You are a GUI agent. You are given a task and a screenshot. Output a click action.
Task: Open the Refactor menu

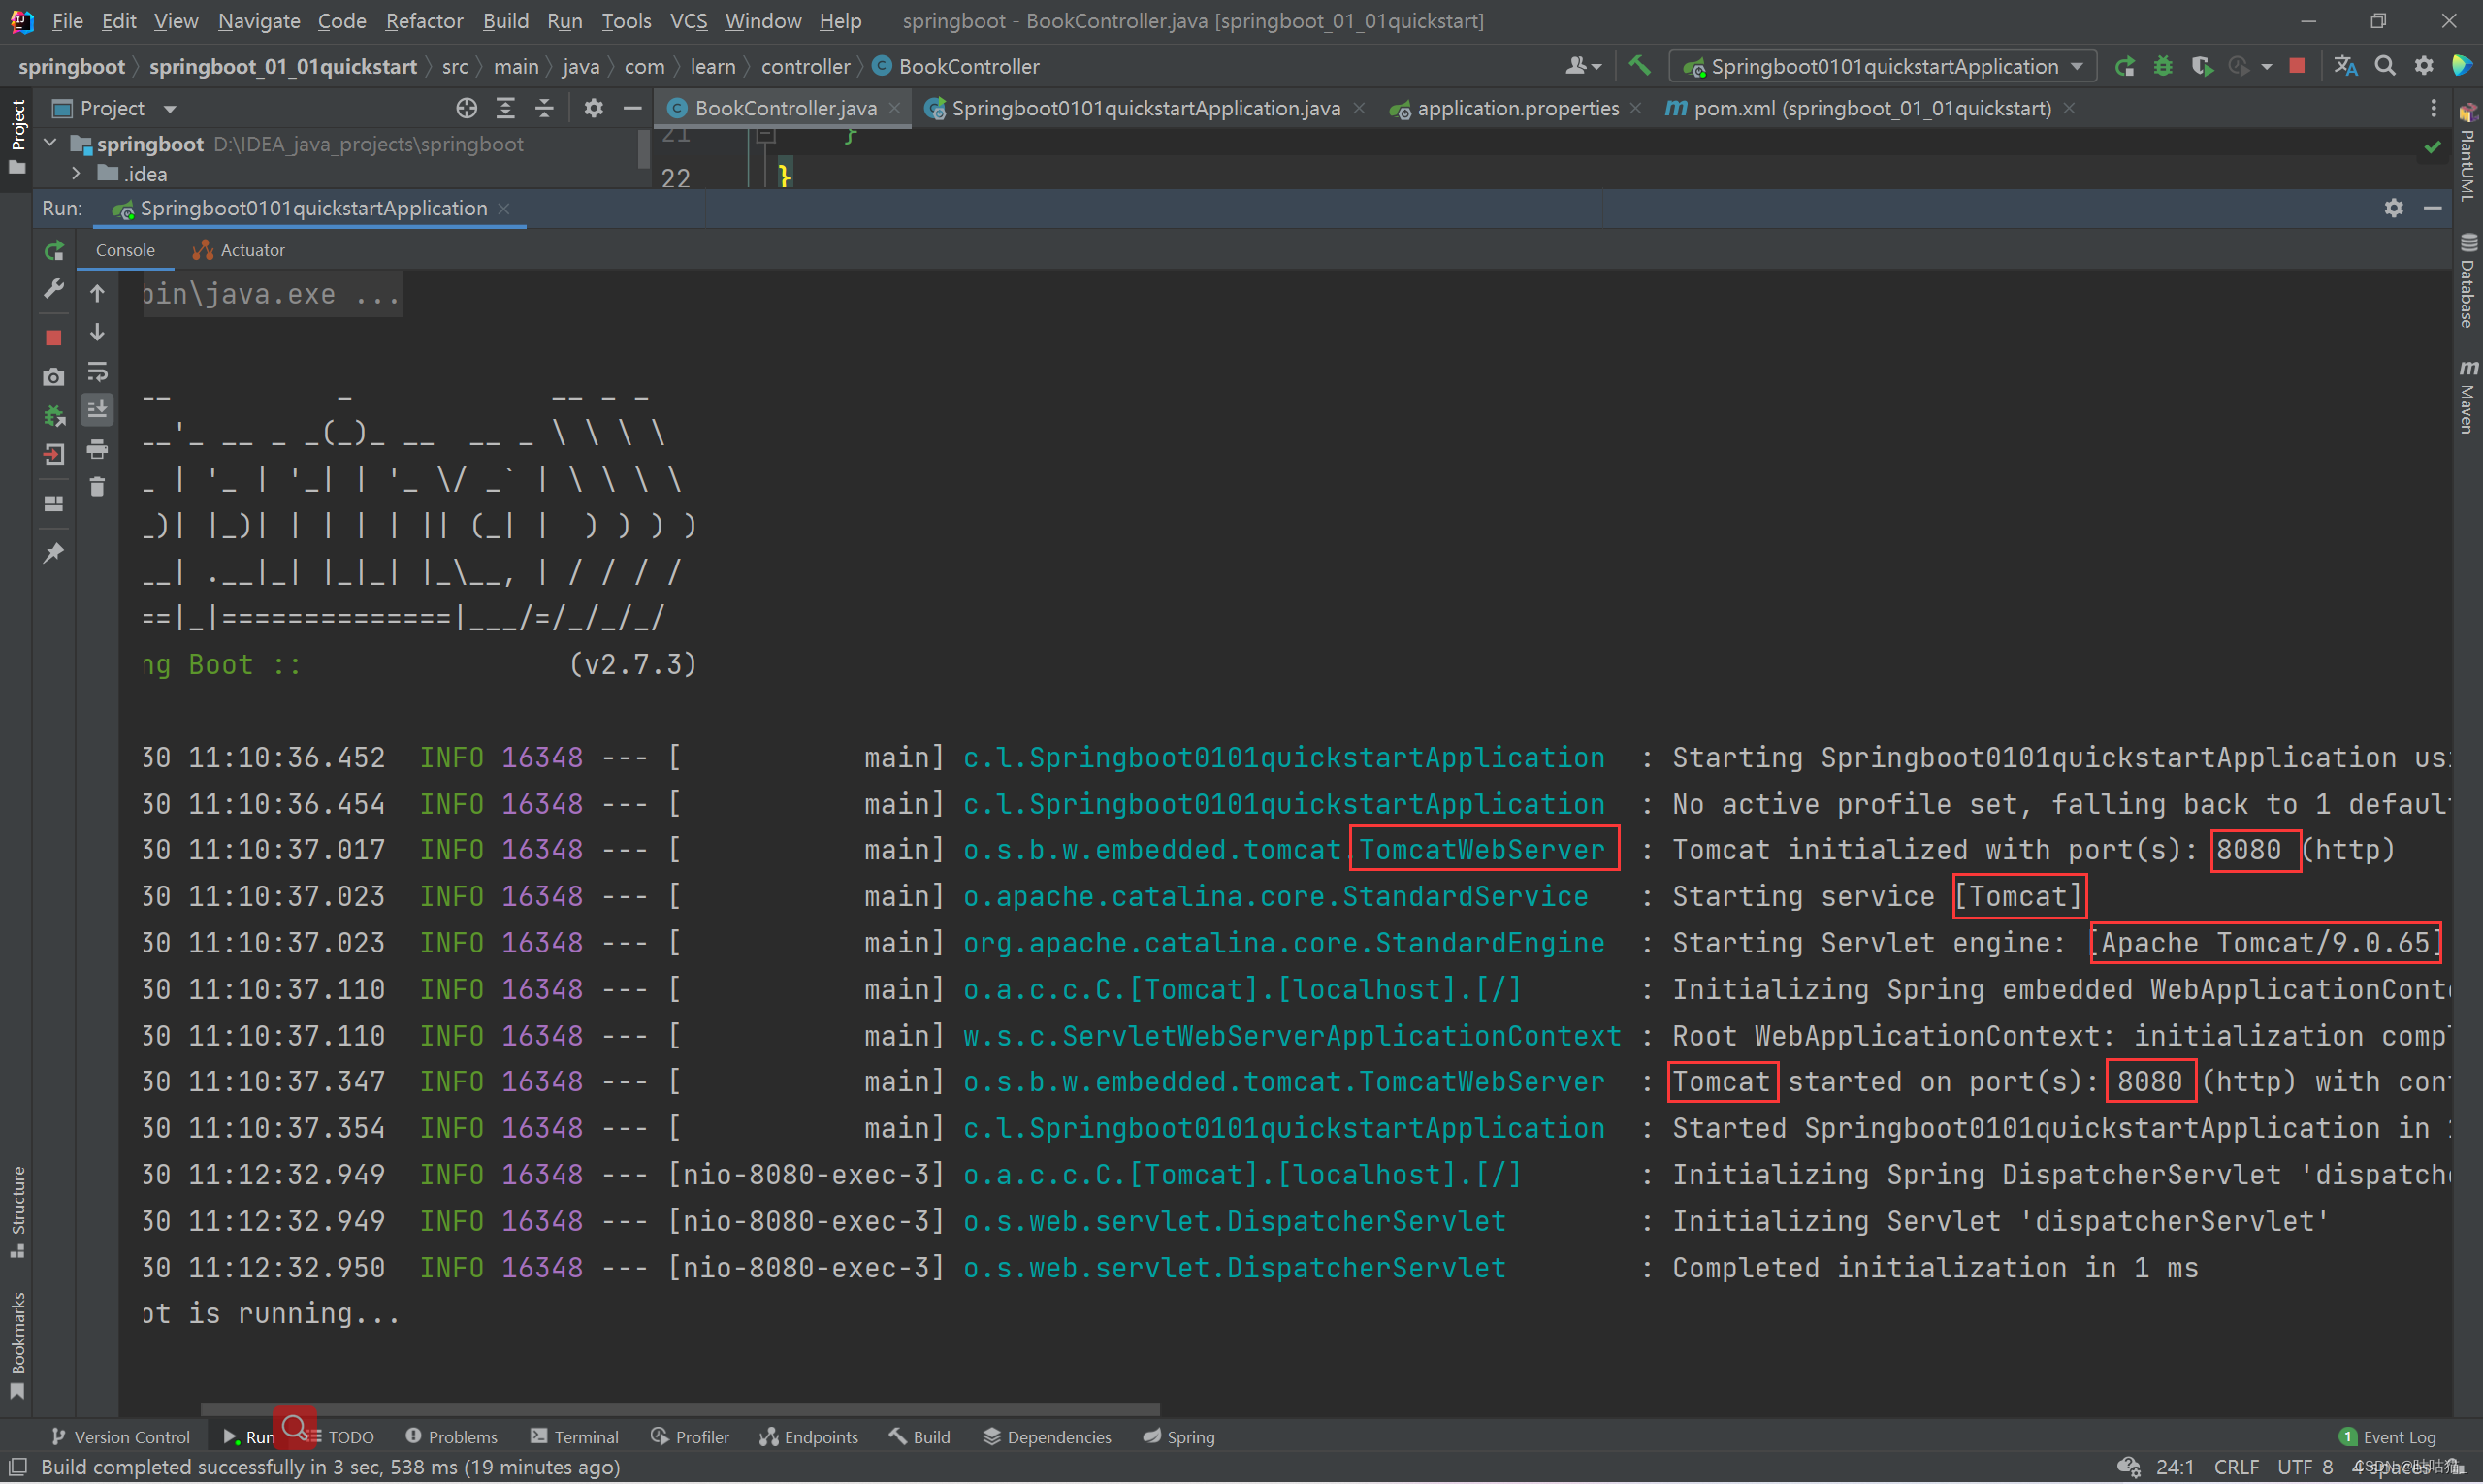click(x=423, y=20)
